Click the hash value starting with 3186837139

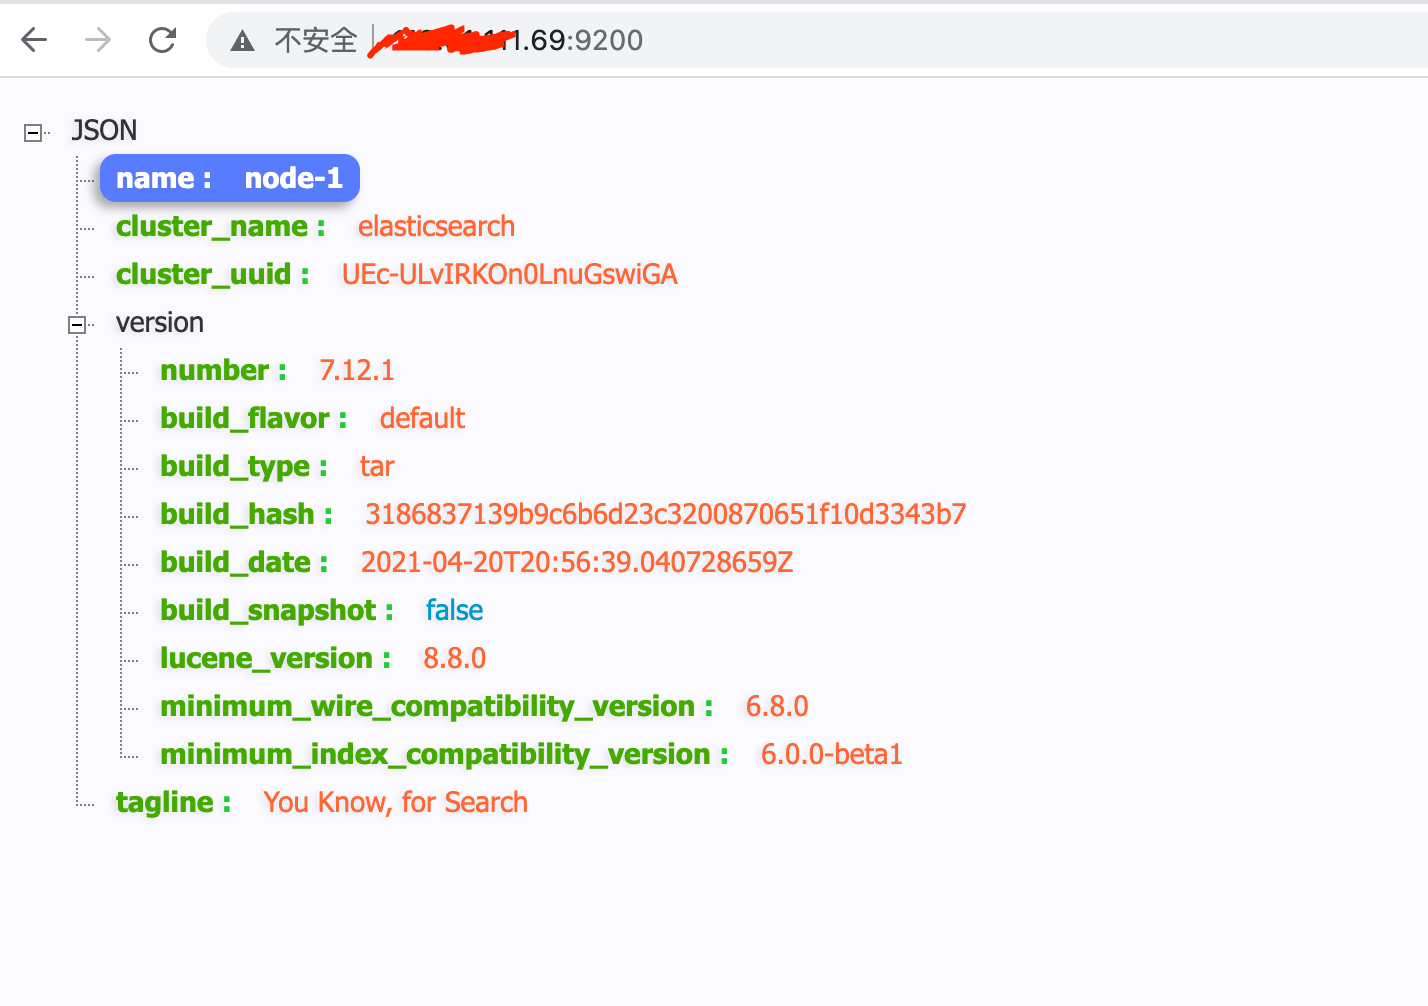click(x=666, y=514)
